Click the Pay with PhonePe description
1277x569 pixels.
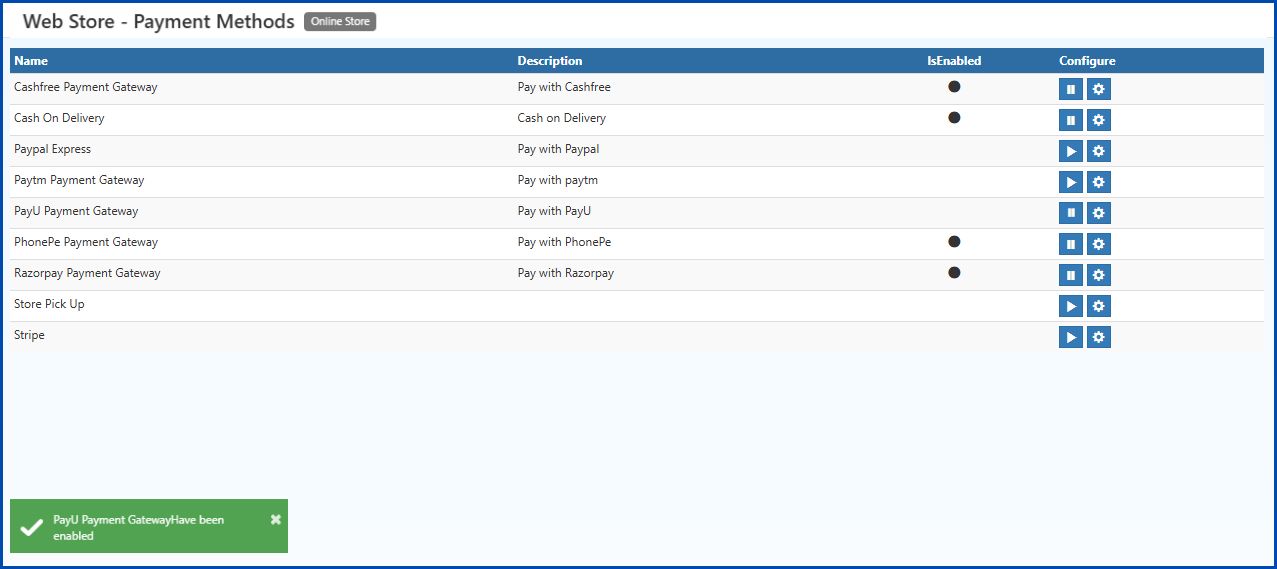point(564,242)
